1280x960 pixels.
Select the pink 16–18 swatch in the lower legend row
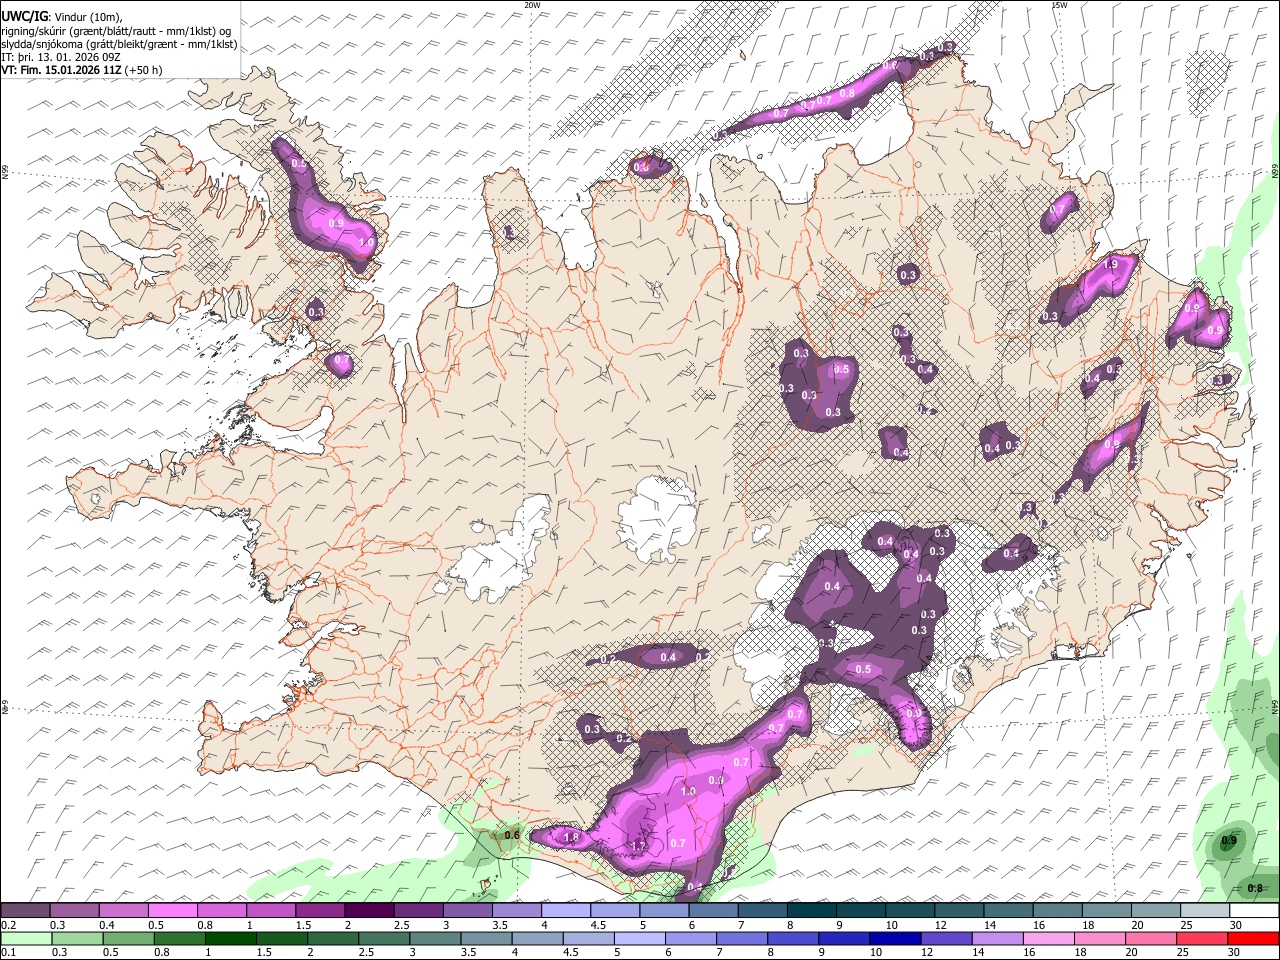1048,939
